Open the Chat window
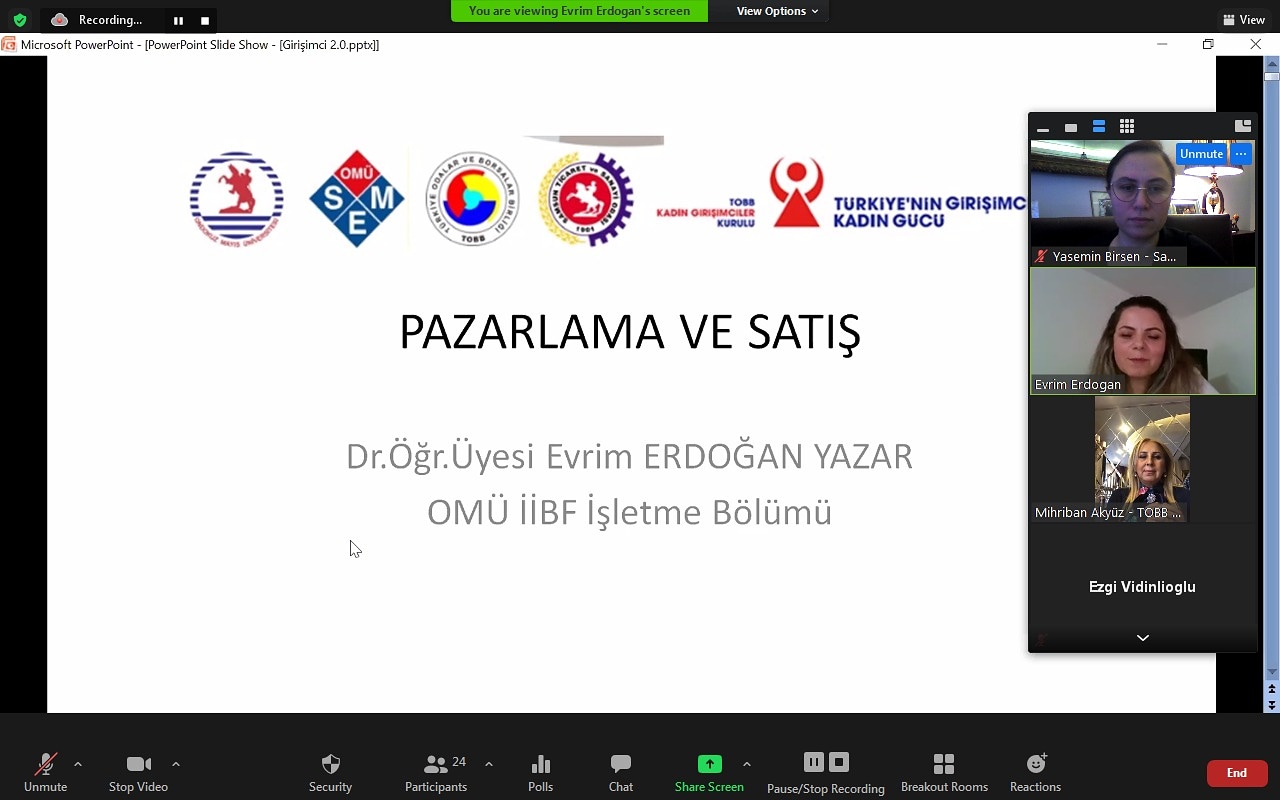The image size is (1280, 800). [620, 772]
